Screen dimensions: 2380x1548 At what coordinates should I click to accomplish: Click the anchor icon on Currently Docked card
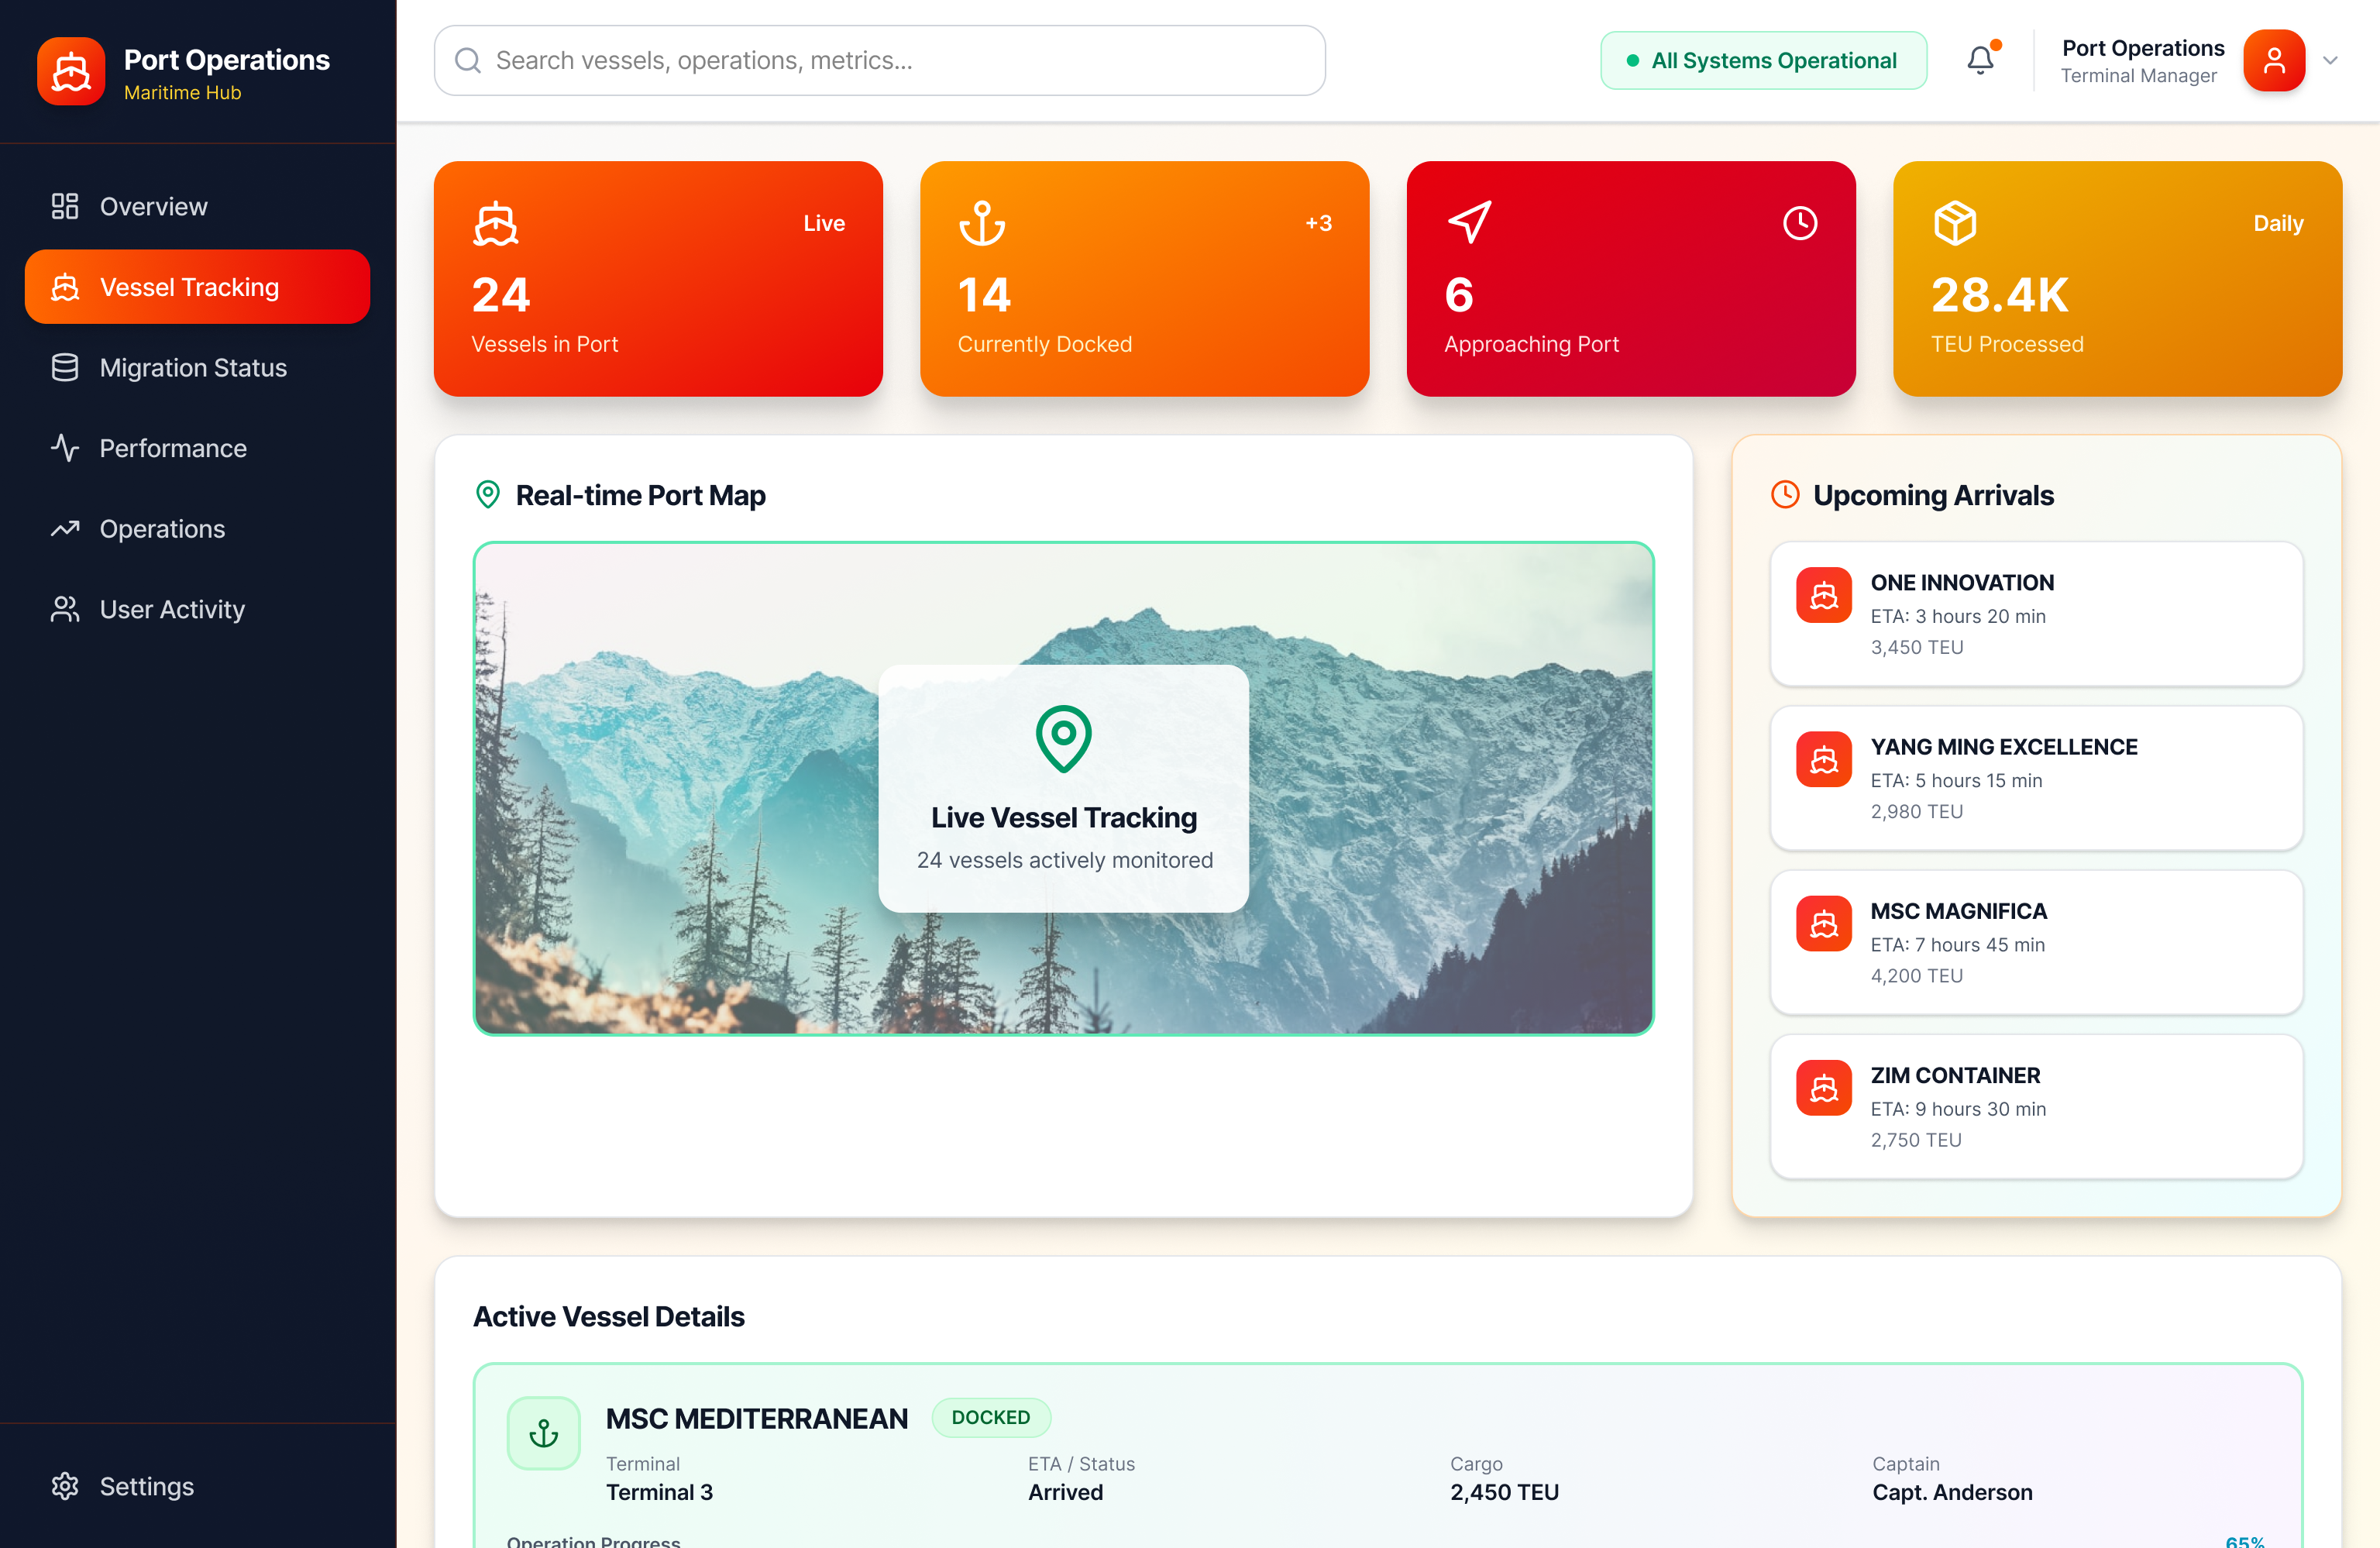click(x=982, y=223)
